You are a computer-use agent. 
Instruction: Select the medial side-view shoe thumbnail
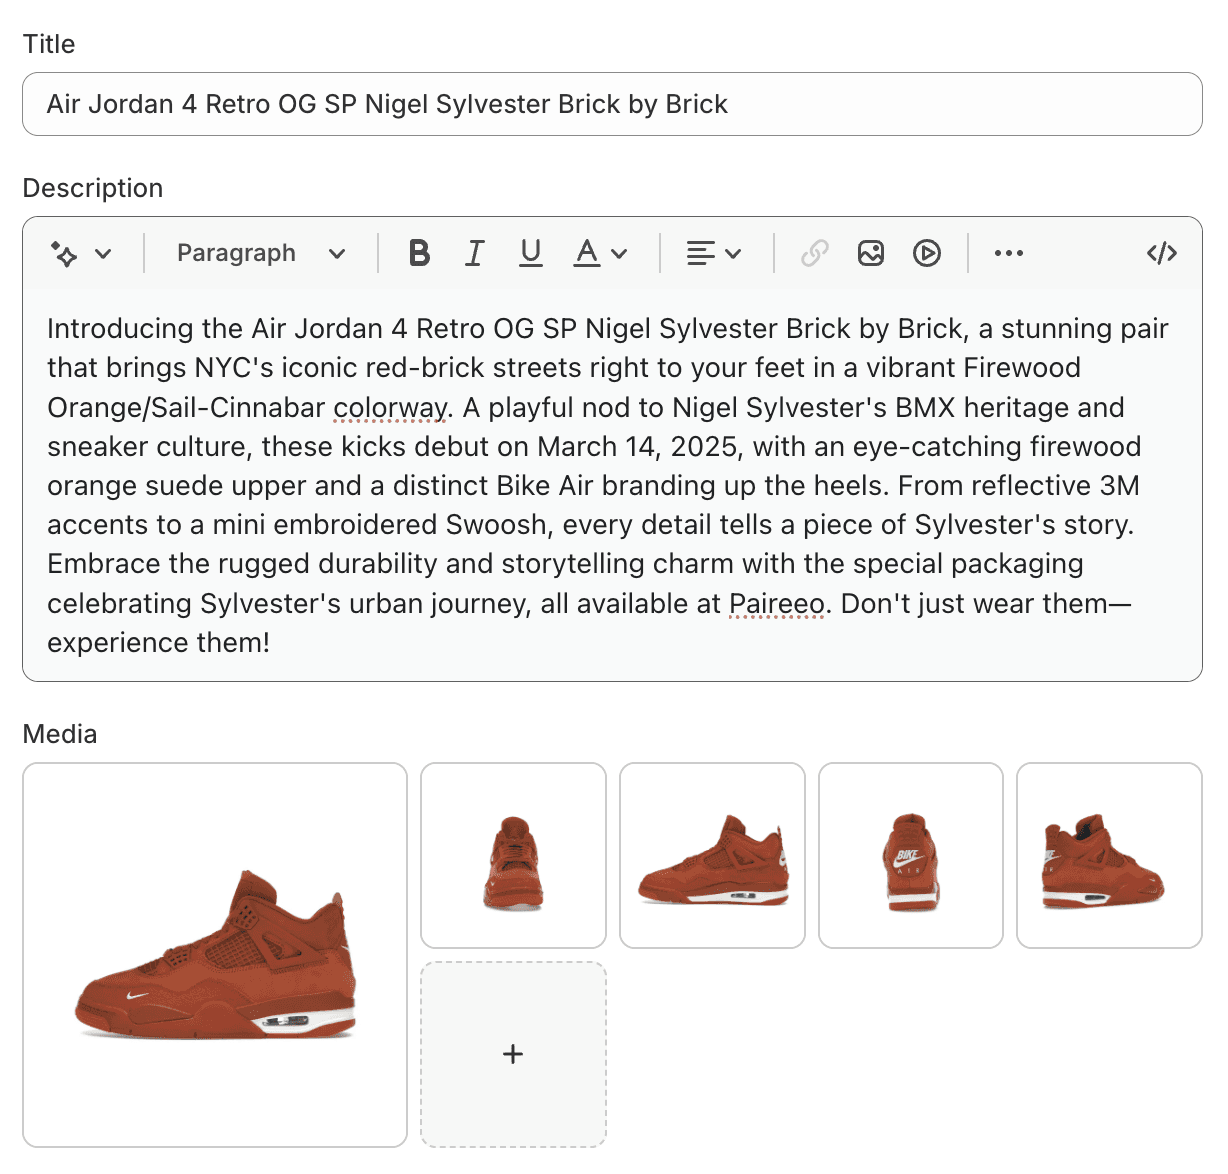point(712,855)
